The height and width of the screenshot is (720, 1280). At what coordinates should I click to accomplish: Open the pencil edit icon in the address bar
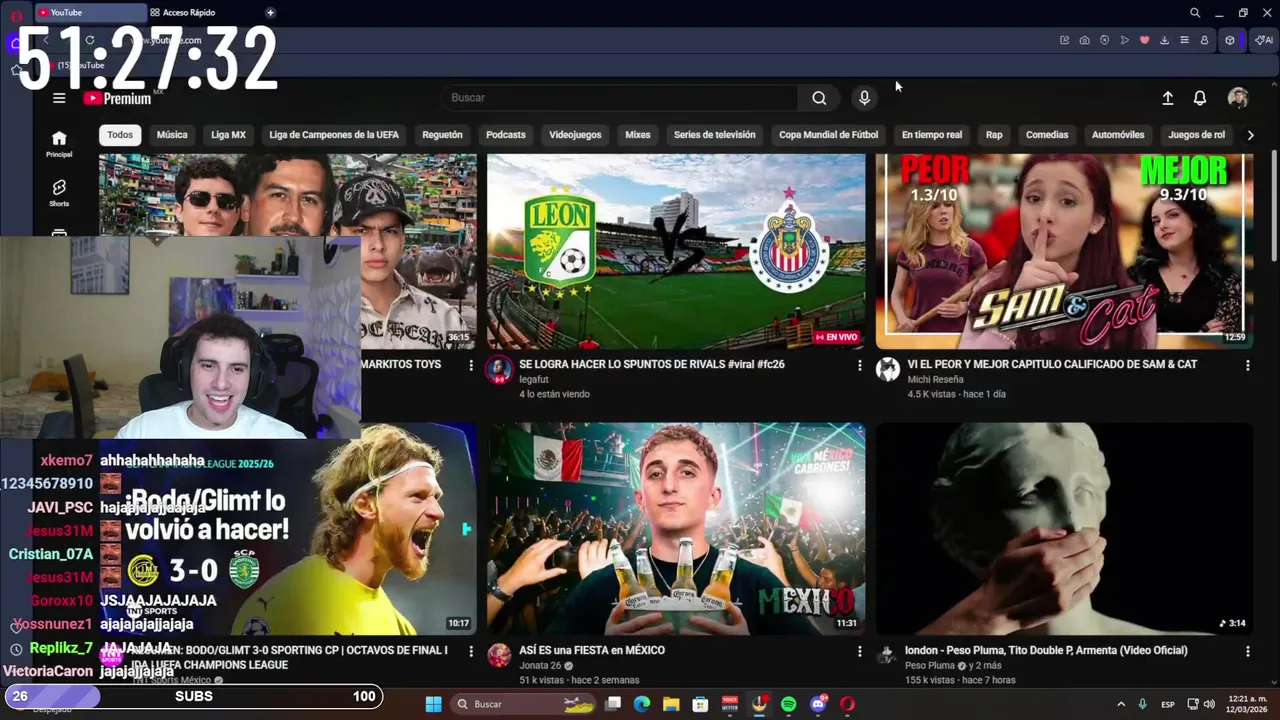tap(1064, 40)
